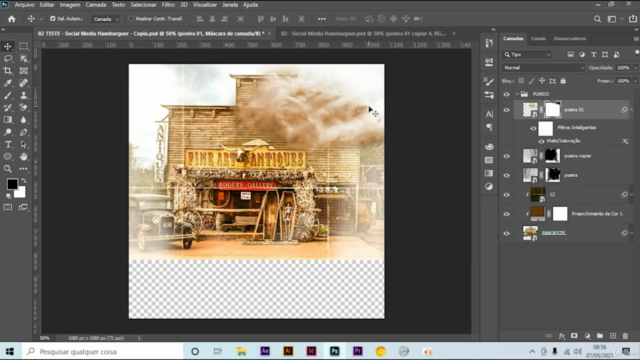Switch to the Canais tab
640x360 pixels.
538,38
